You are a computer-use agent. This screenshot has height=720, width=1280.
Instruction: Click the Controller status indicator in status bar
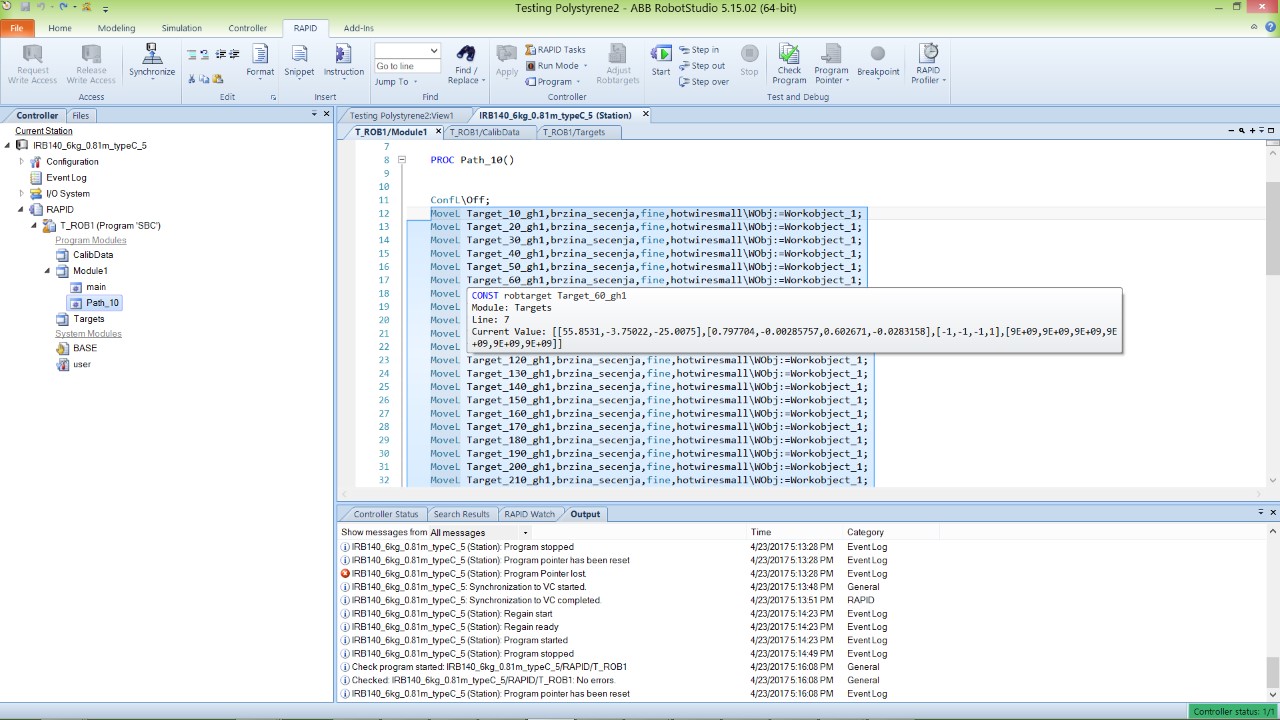pos(1234,712)
